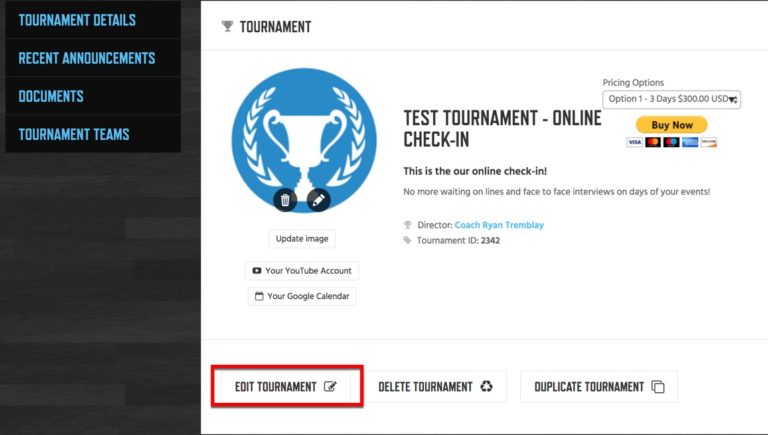This screenshot has width=768, height=435.
Task: Click the recycle icon on Delete Tournament
Action: coord(486,387)
